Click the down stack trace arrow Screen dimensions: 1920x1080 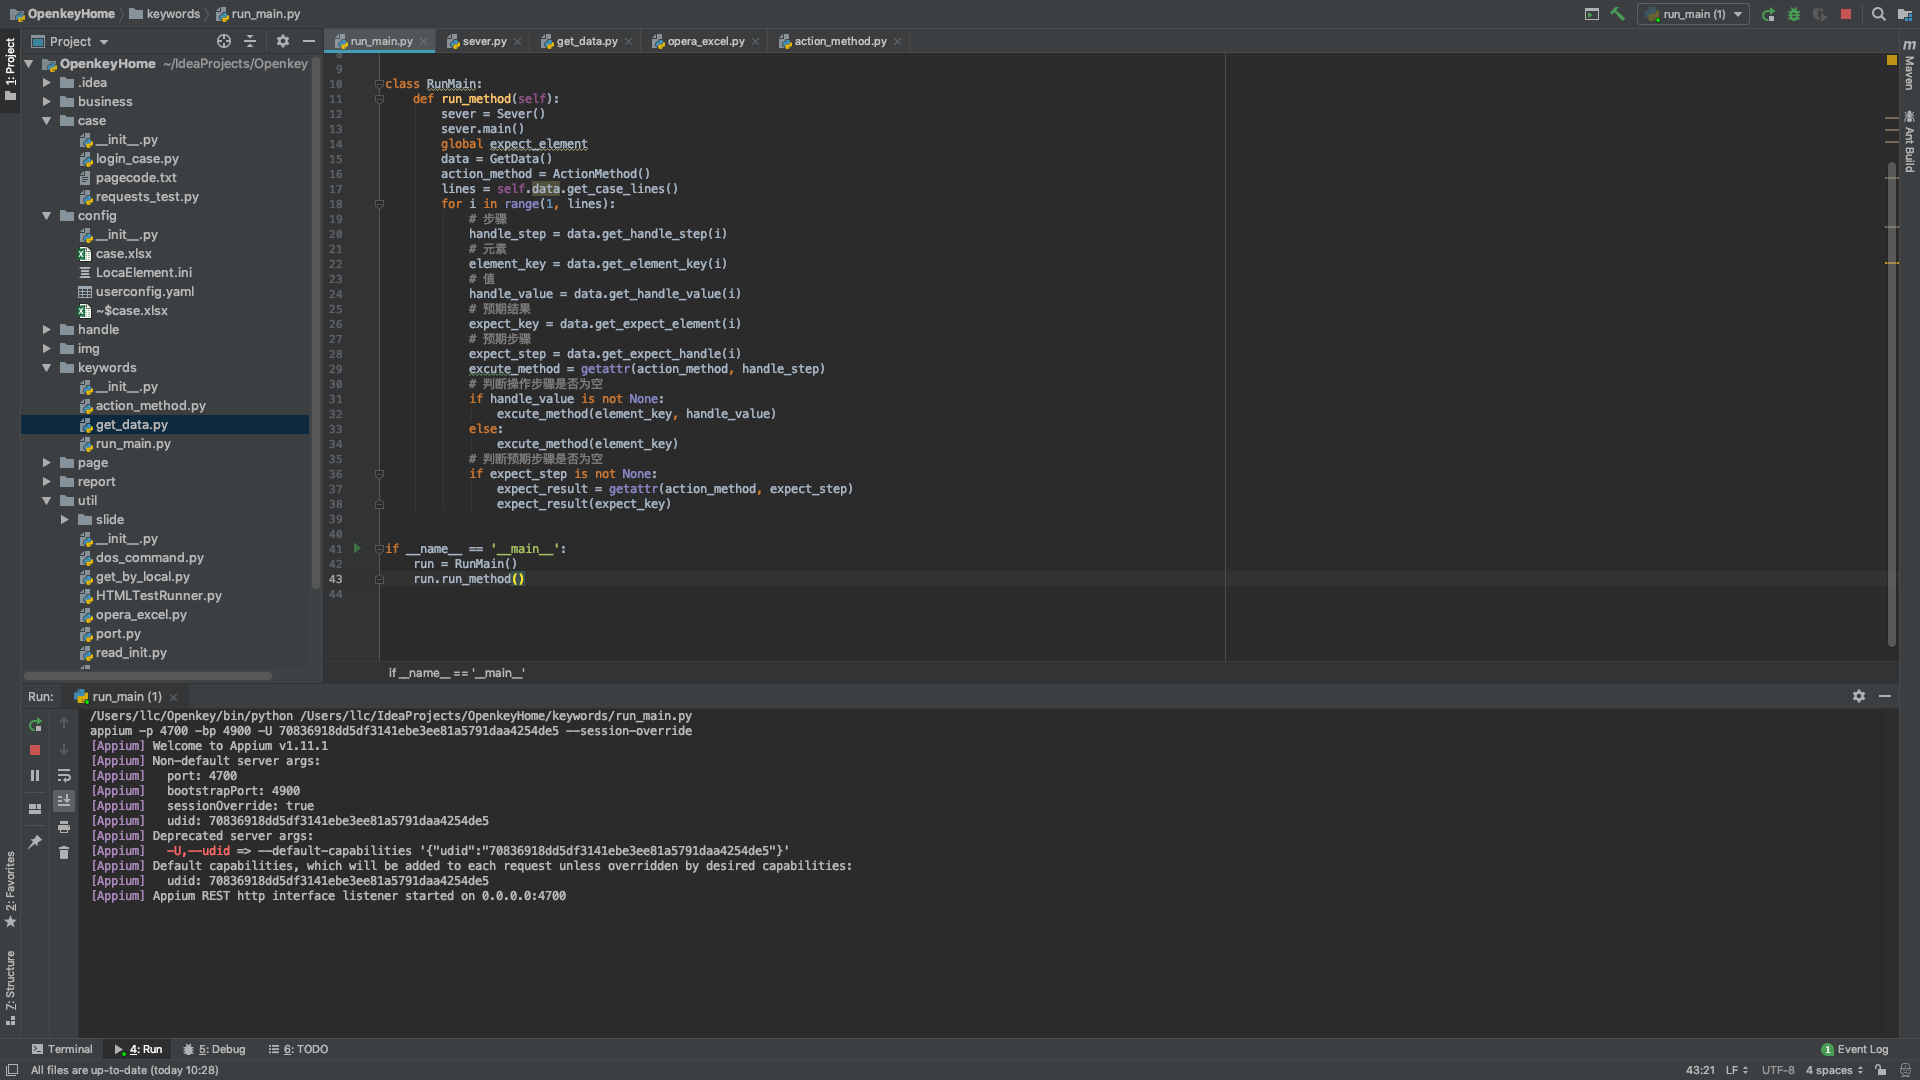[64, 749]
